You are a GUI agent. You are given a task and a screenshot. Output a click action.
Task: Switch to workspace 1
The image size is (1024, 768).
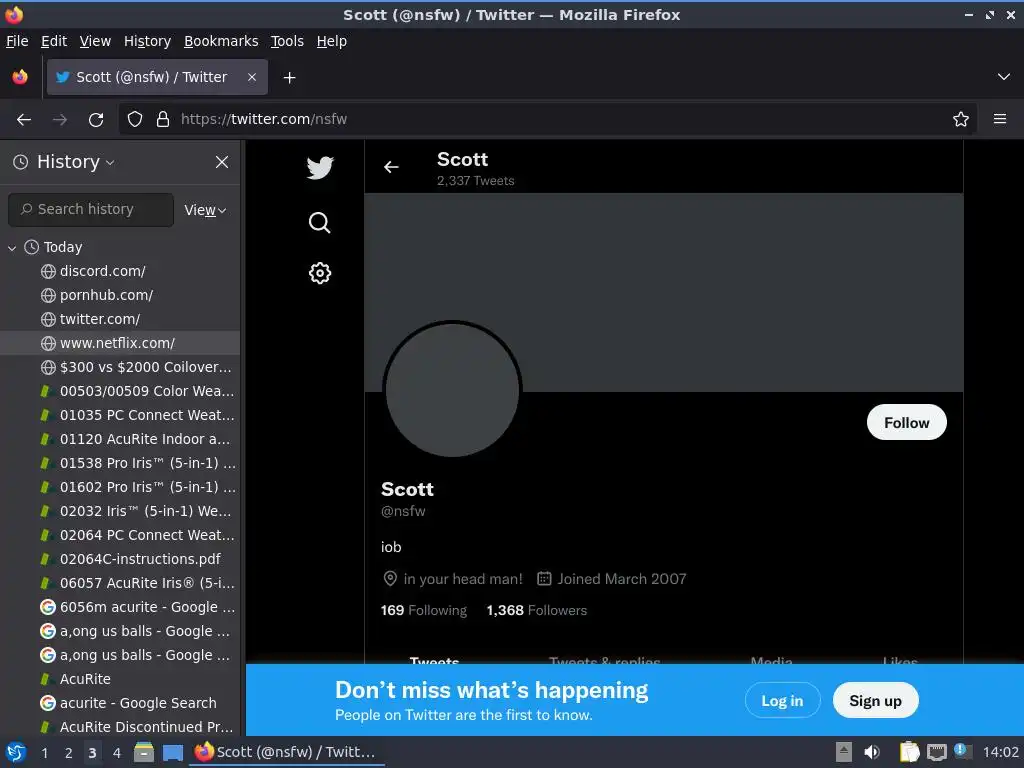pyautogui.click(x=44, y=753)
